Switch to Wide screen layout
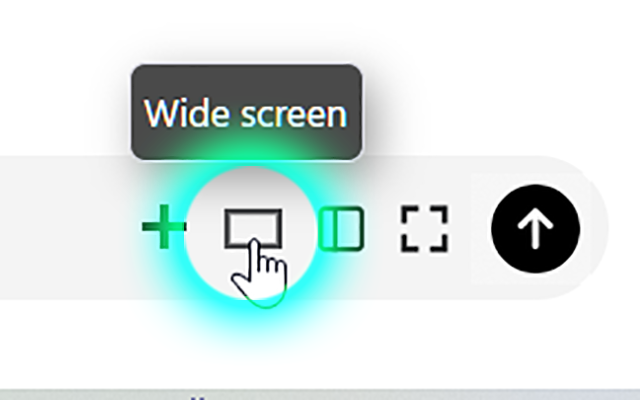640x400 pixels. pyautogui.click(x=253, y=229)
